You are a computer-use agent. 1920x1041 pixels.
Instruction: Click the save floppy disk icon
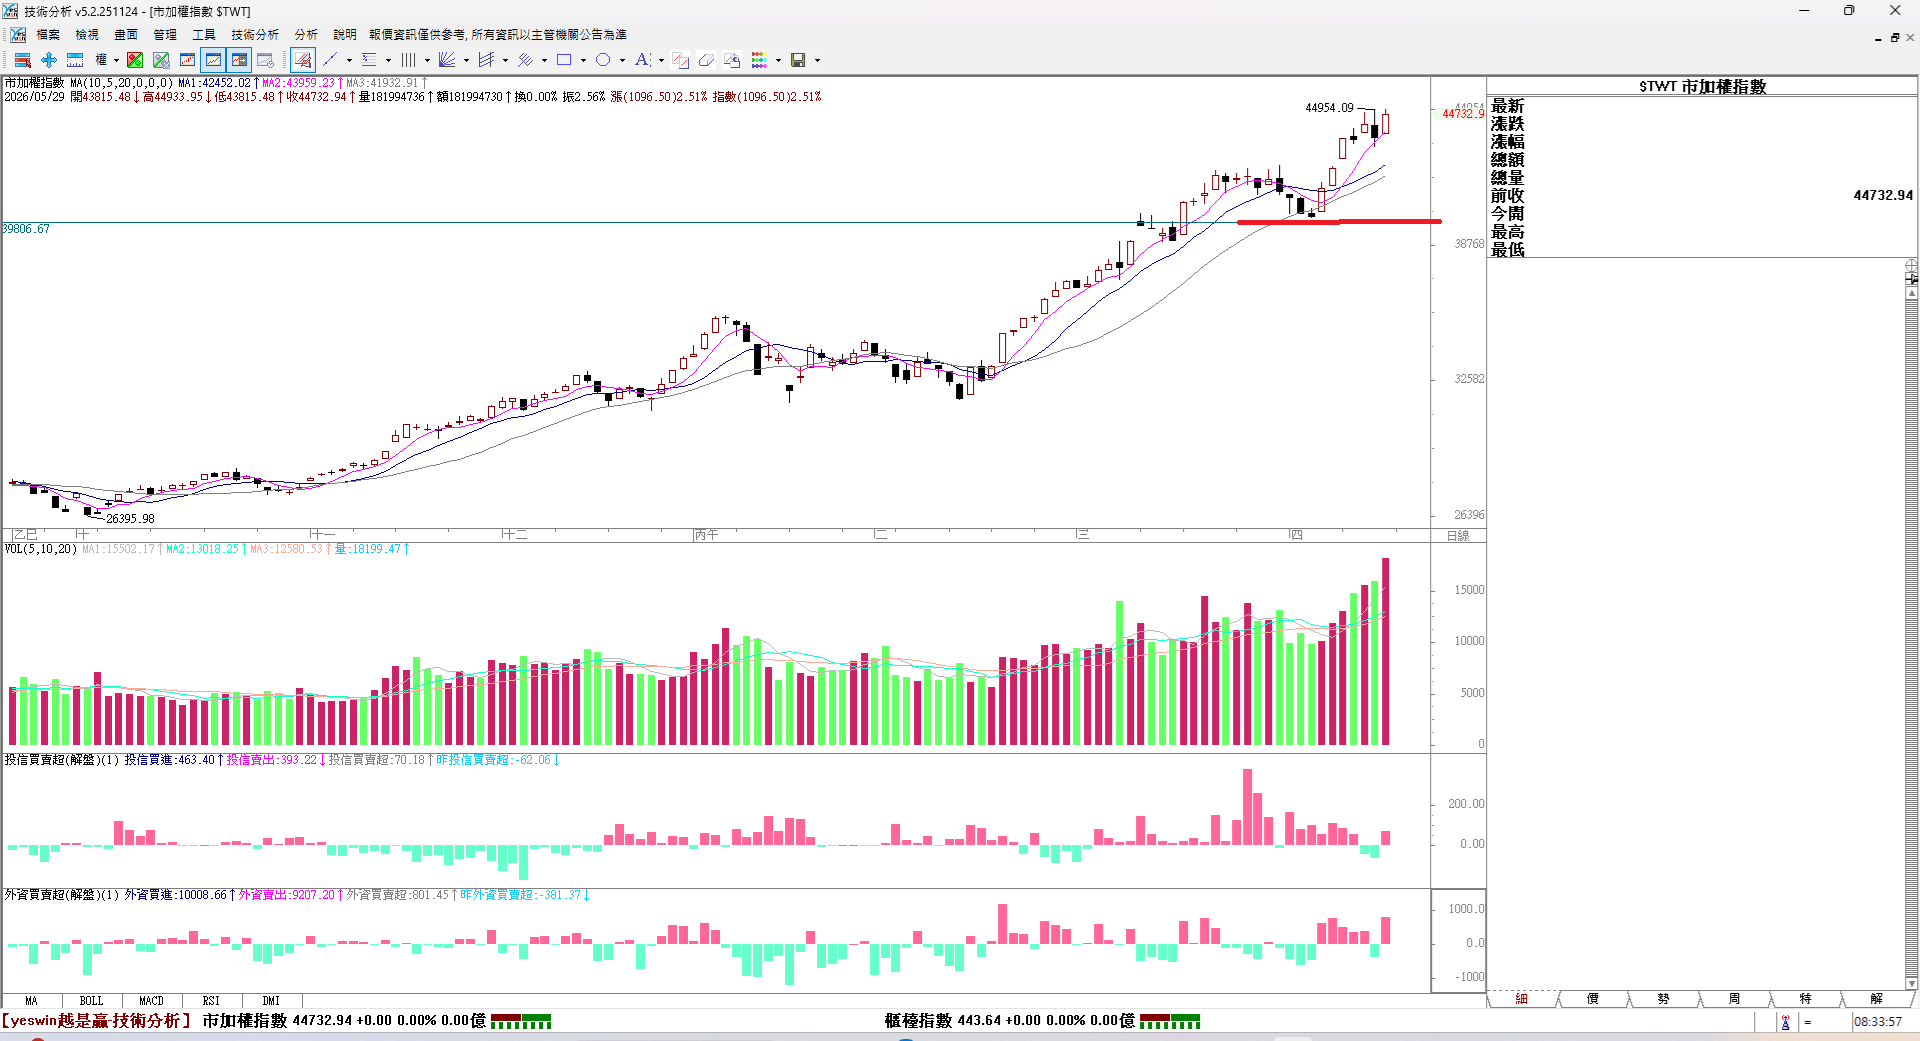[798, 60]
